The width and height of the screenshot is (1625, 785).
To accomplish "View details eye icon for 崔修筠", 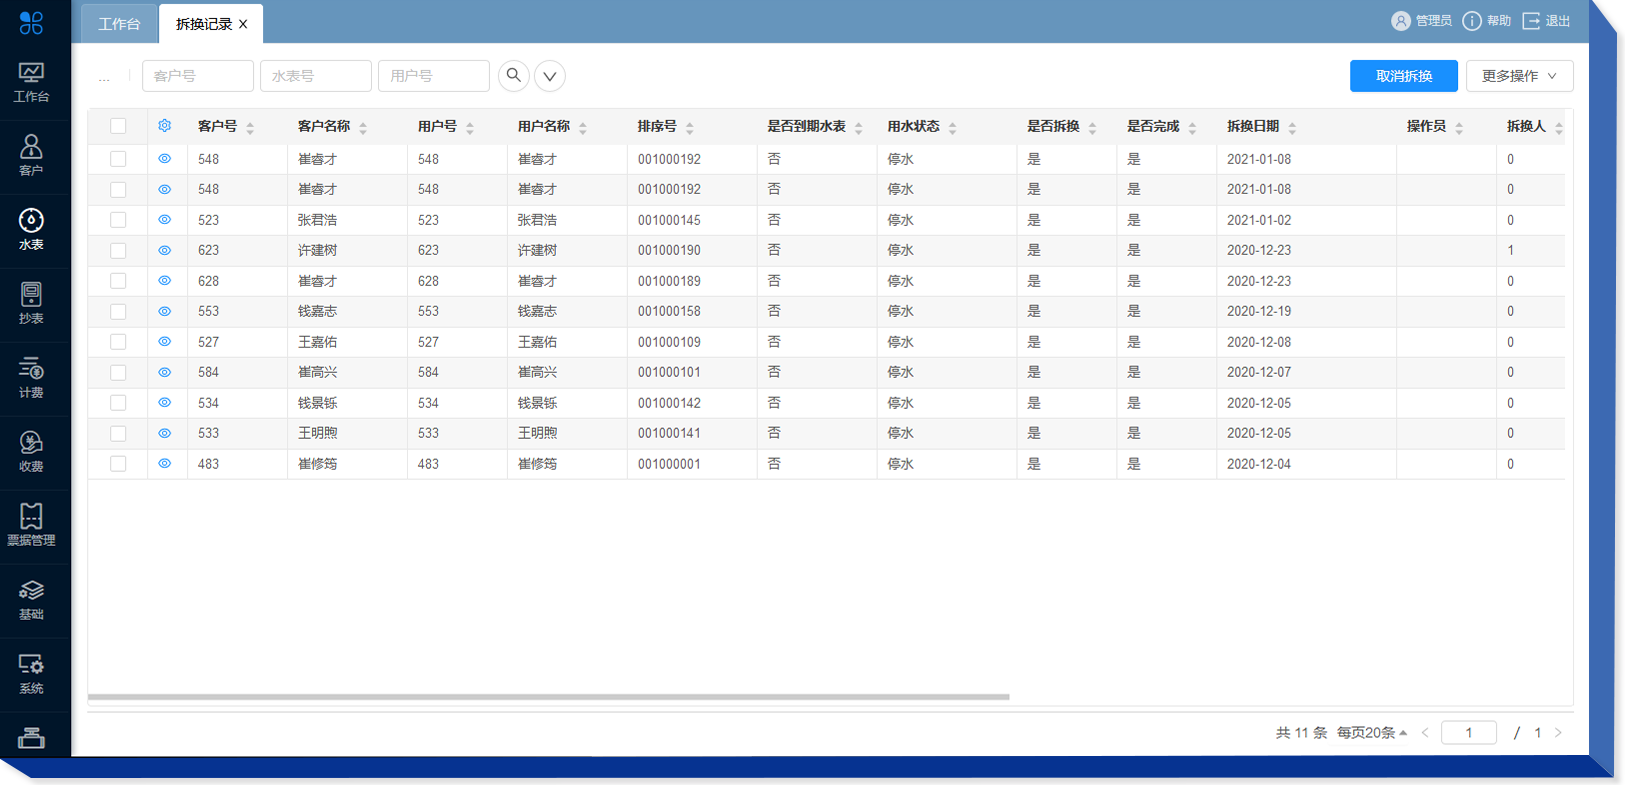I will (165, 464).
